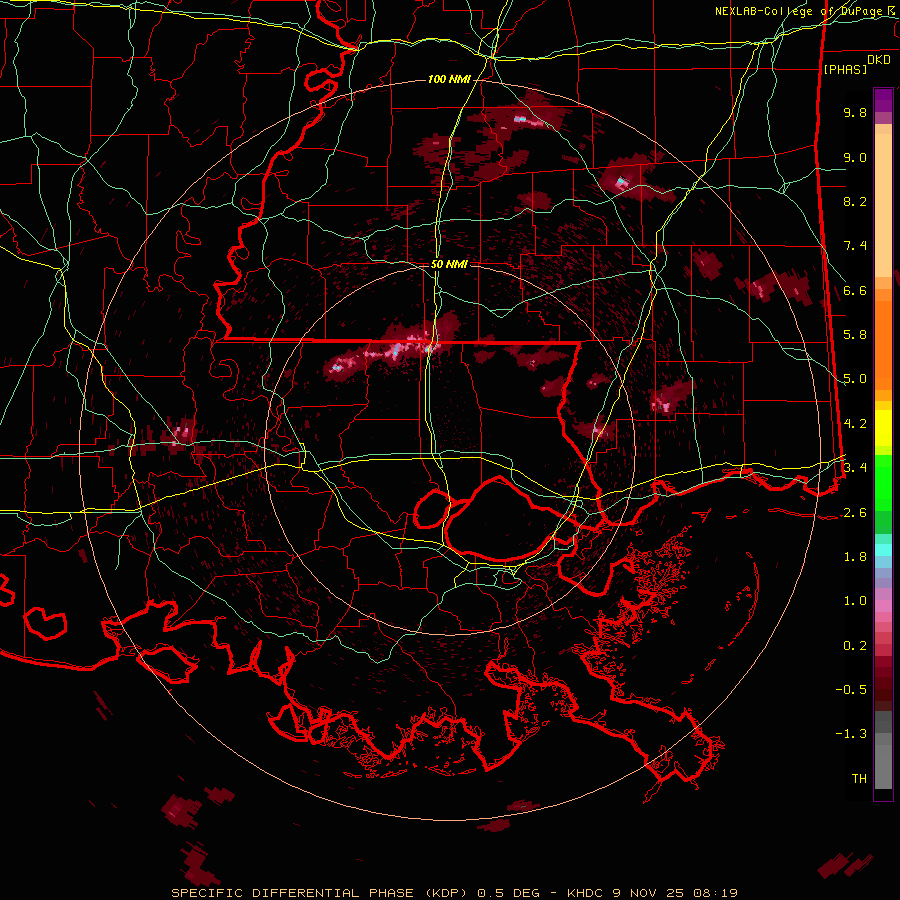Click the 9.0 scale value
The height and width of the screenshot is (900, 900).
coord(855,157)
